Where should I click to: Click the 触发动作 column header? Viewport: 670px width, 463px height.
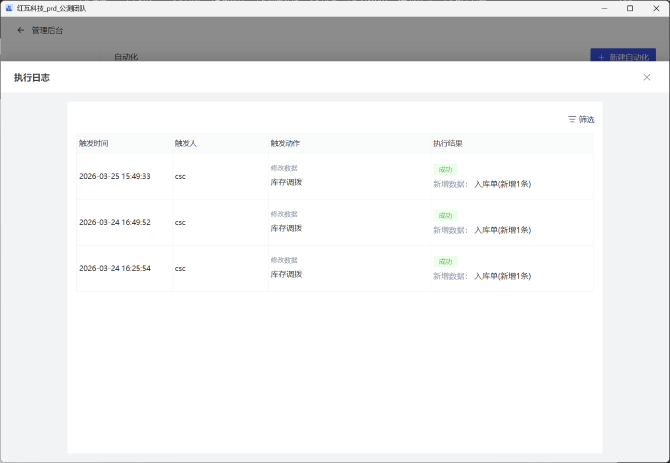coord(285,144)
